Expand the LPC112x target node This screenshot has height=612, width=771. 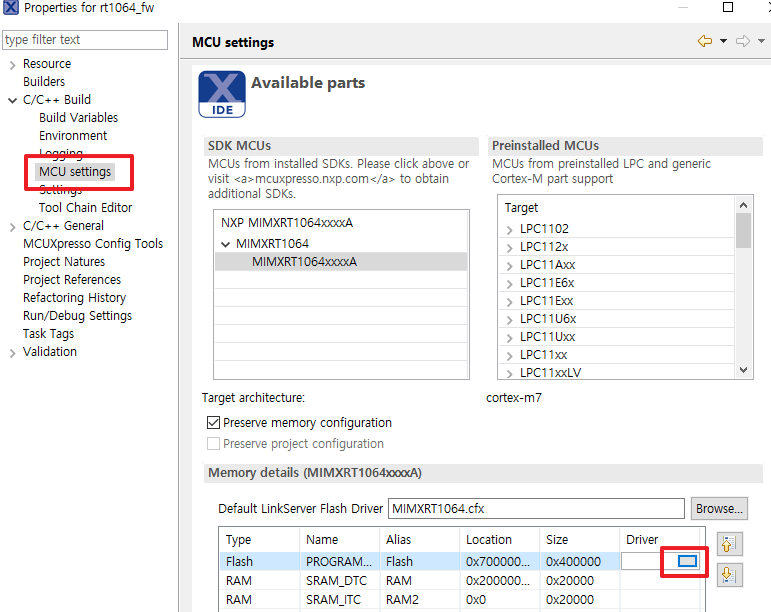pos(509,248)
